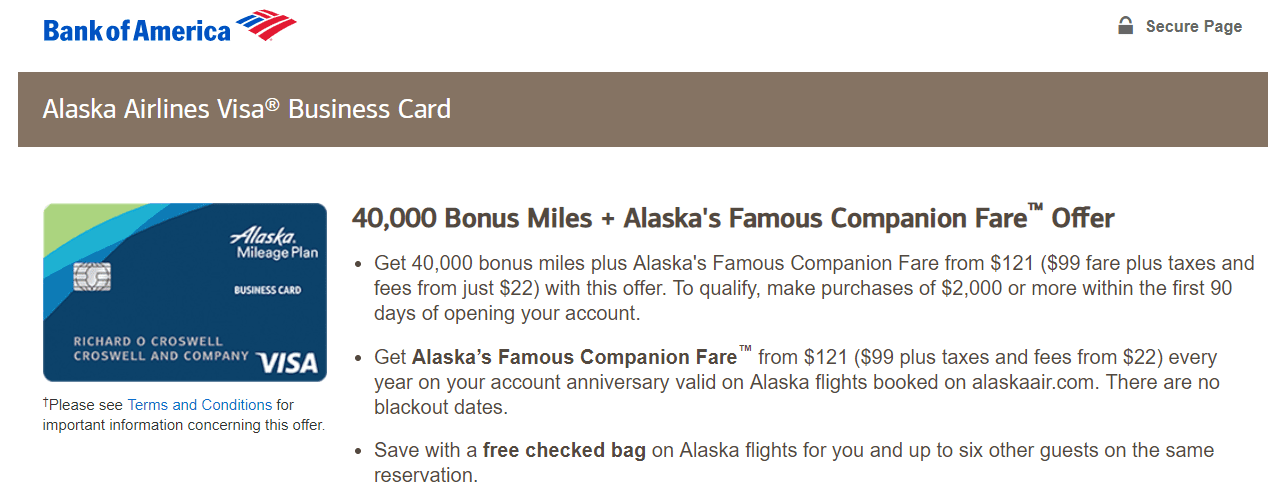Image resolution: width=1286 pixels, height=485 pixels.
Task: Click the 40,000 Bonus Miles offer heading
Action: (x=733, y=218)
